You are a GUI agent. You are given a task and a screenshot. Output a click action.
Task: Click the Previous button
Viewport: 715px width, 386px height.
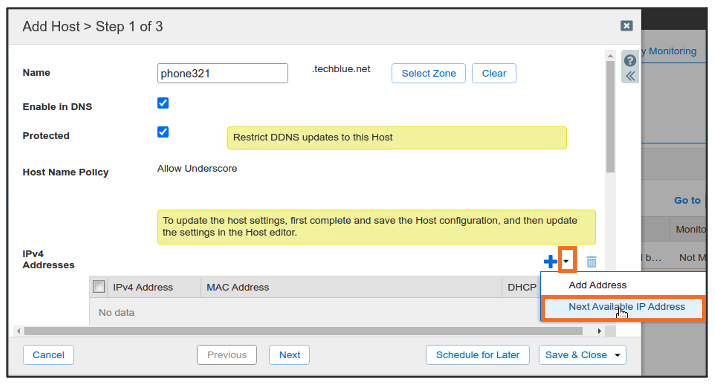point(227,355)
